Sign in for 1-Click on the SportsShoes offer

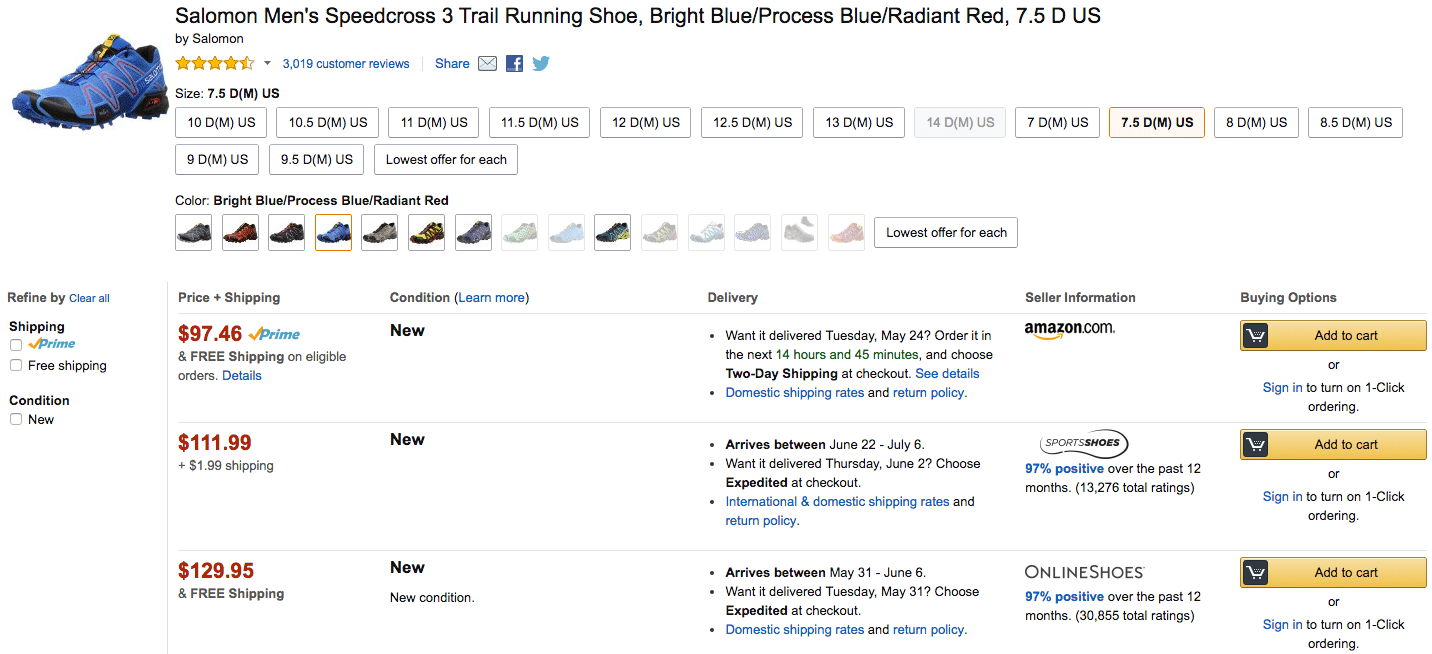tap(1282, 497)
